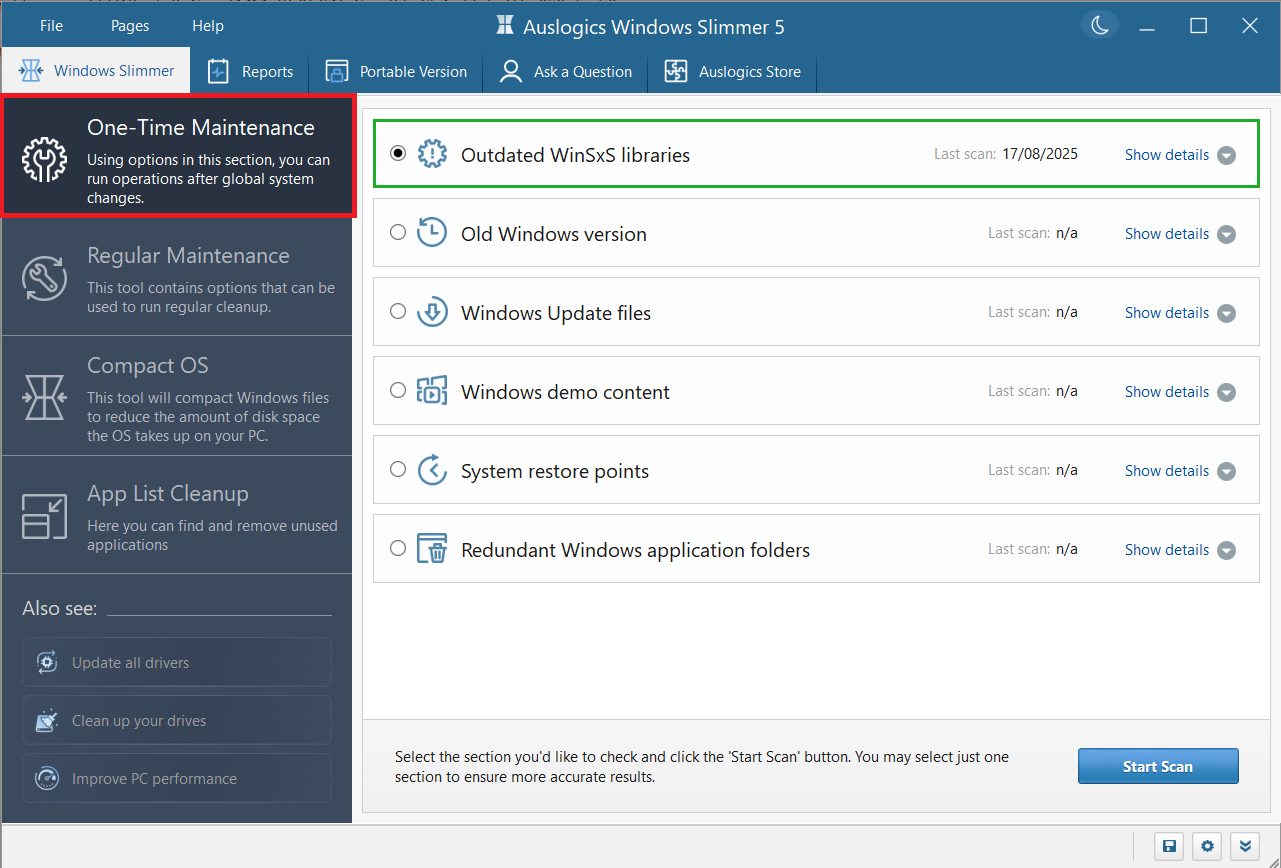The image size is (1281, 868).
Task: Switch to the Reports tab
Action: 250,71
